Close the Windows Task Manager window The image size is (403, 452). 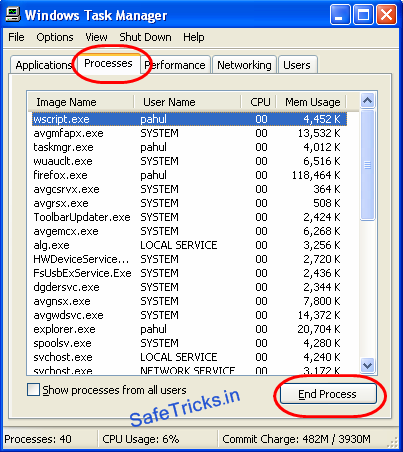click(x=386, y=15)
